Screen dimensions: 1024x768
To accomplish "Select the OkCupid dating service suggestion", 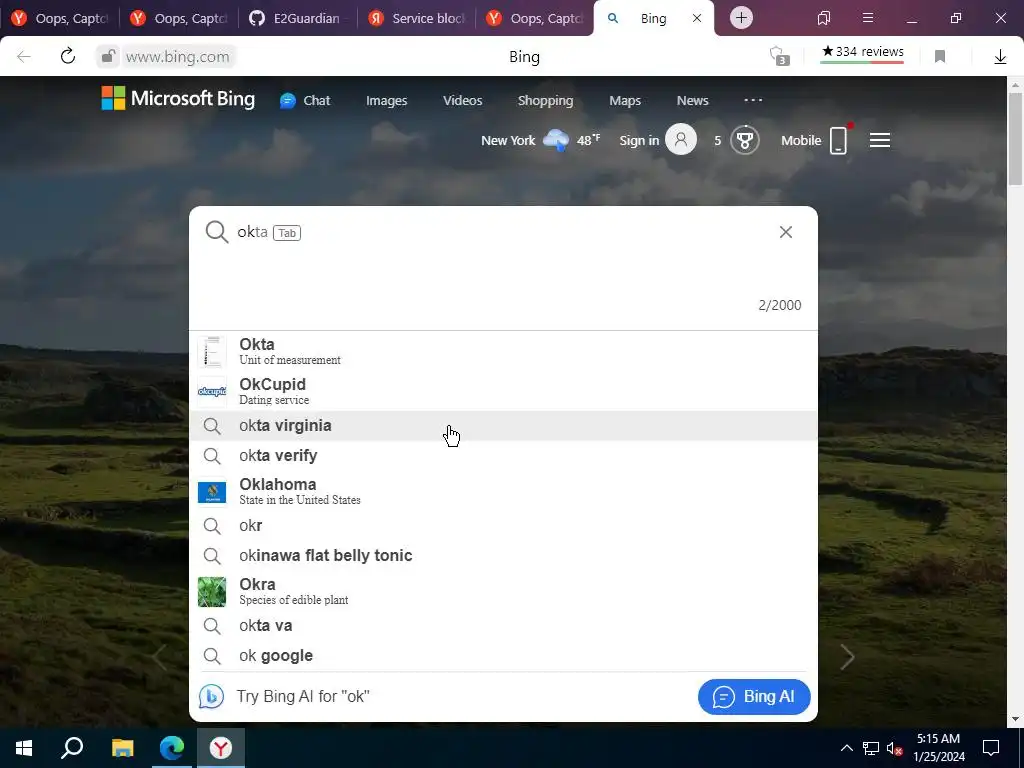I will (x=503, y=391).
